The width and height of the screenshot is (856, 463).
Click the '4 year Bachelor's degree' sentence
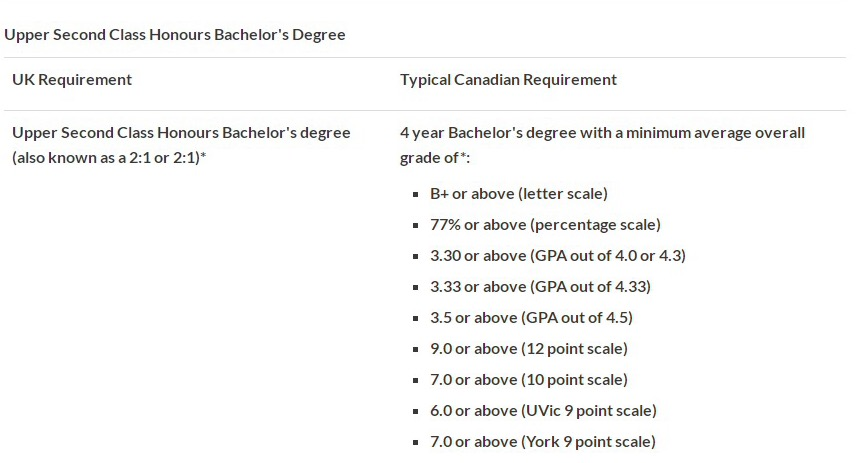coord(602,133)
